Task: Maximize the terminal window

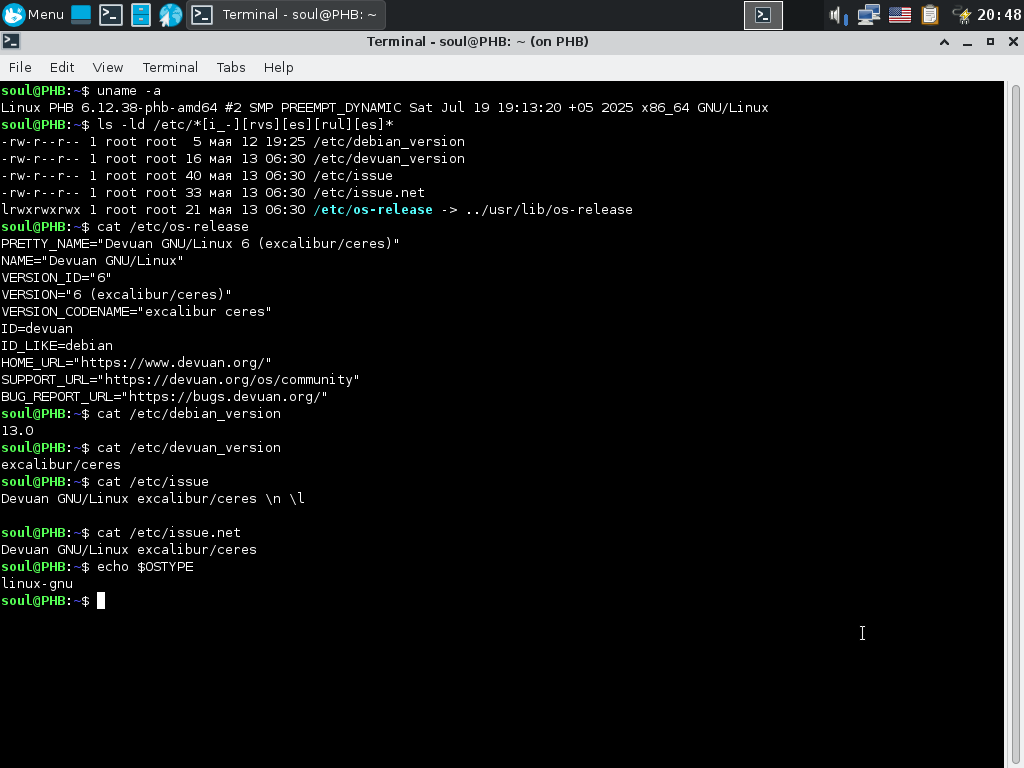Action: tap(990, 42)
